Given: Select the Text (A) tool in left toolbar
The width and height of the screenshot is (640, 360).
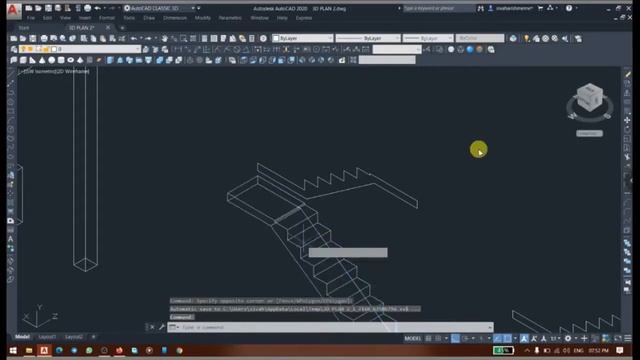Looking at the screenshot, I should pyautogui.click(x=11, y=239).
